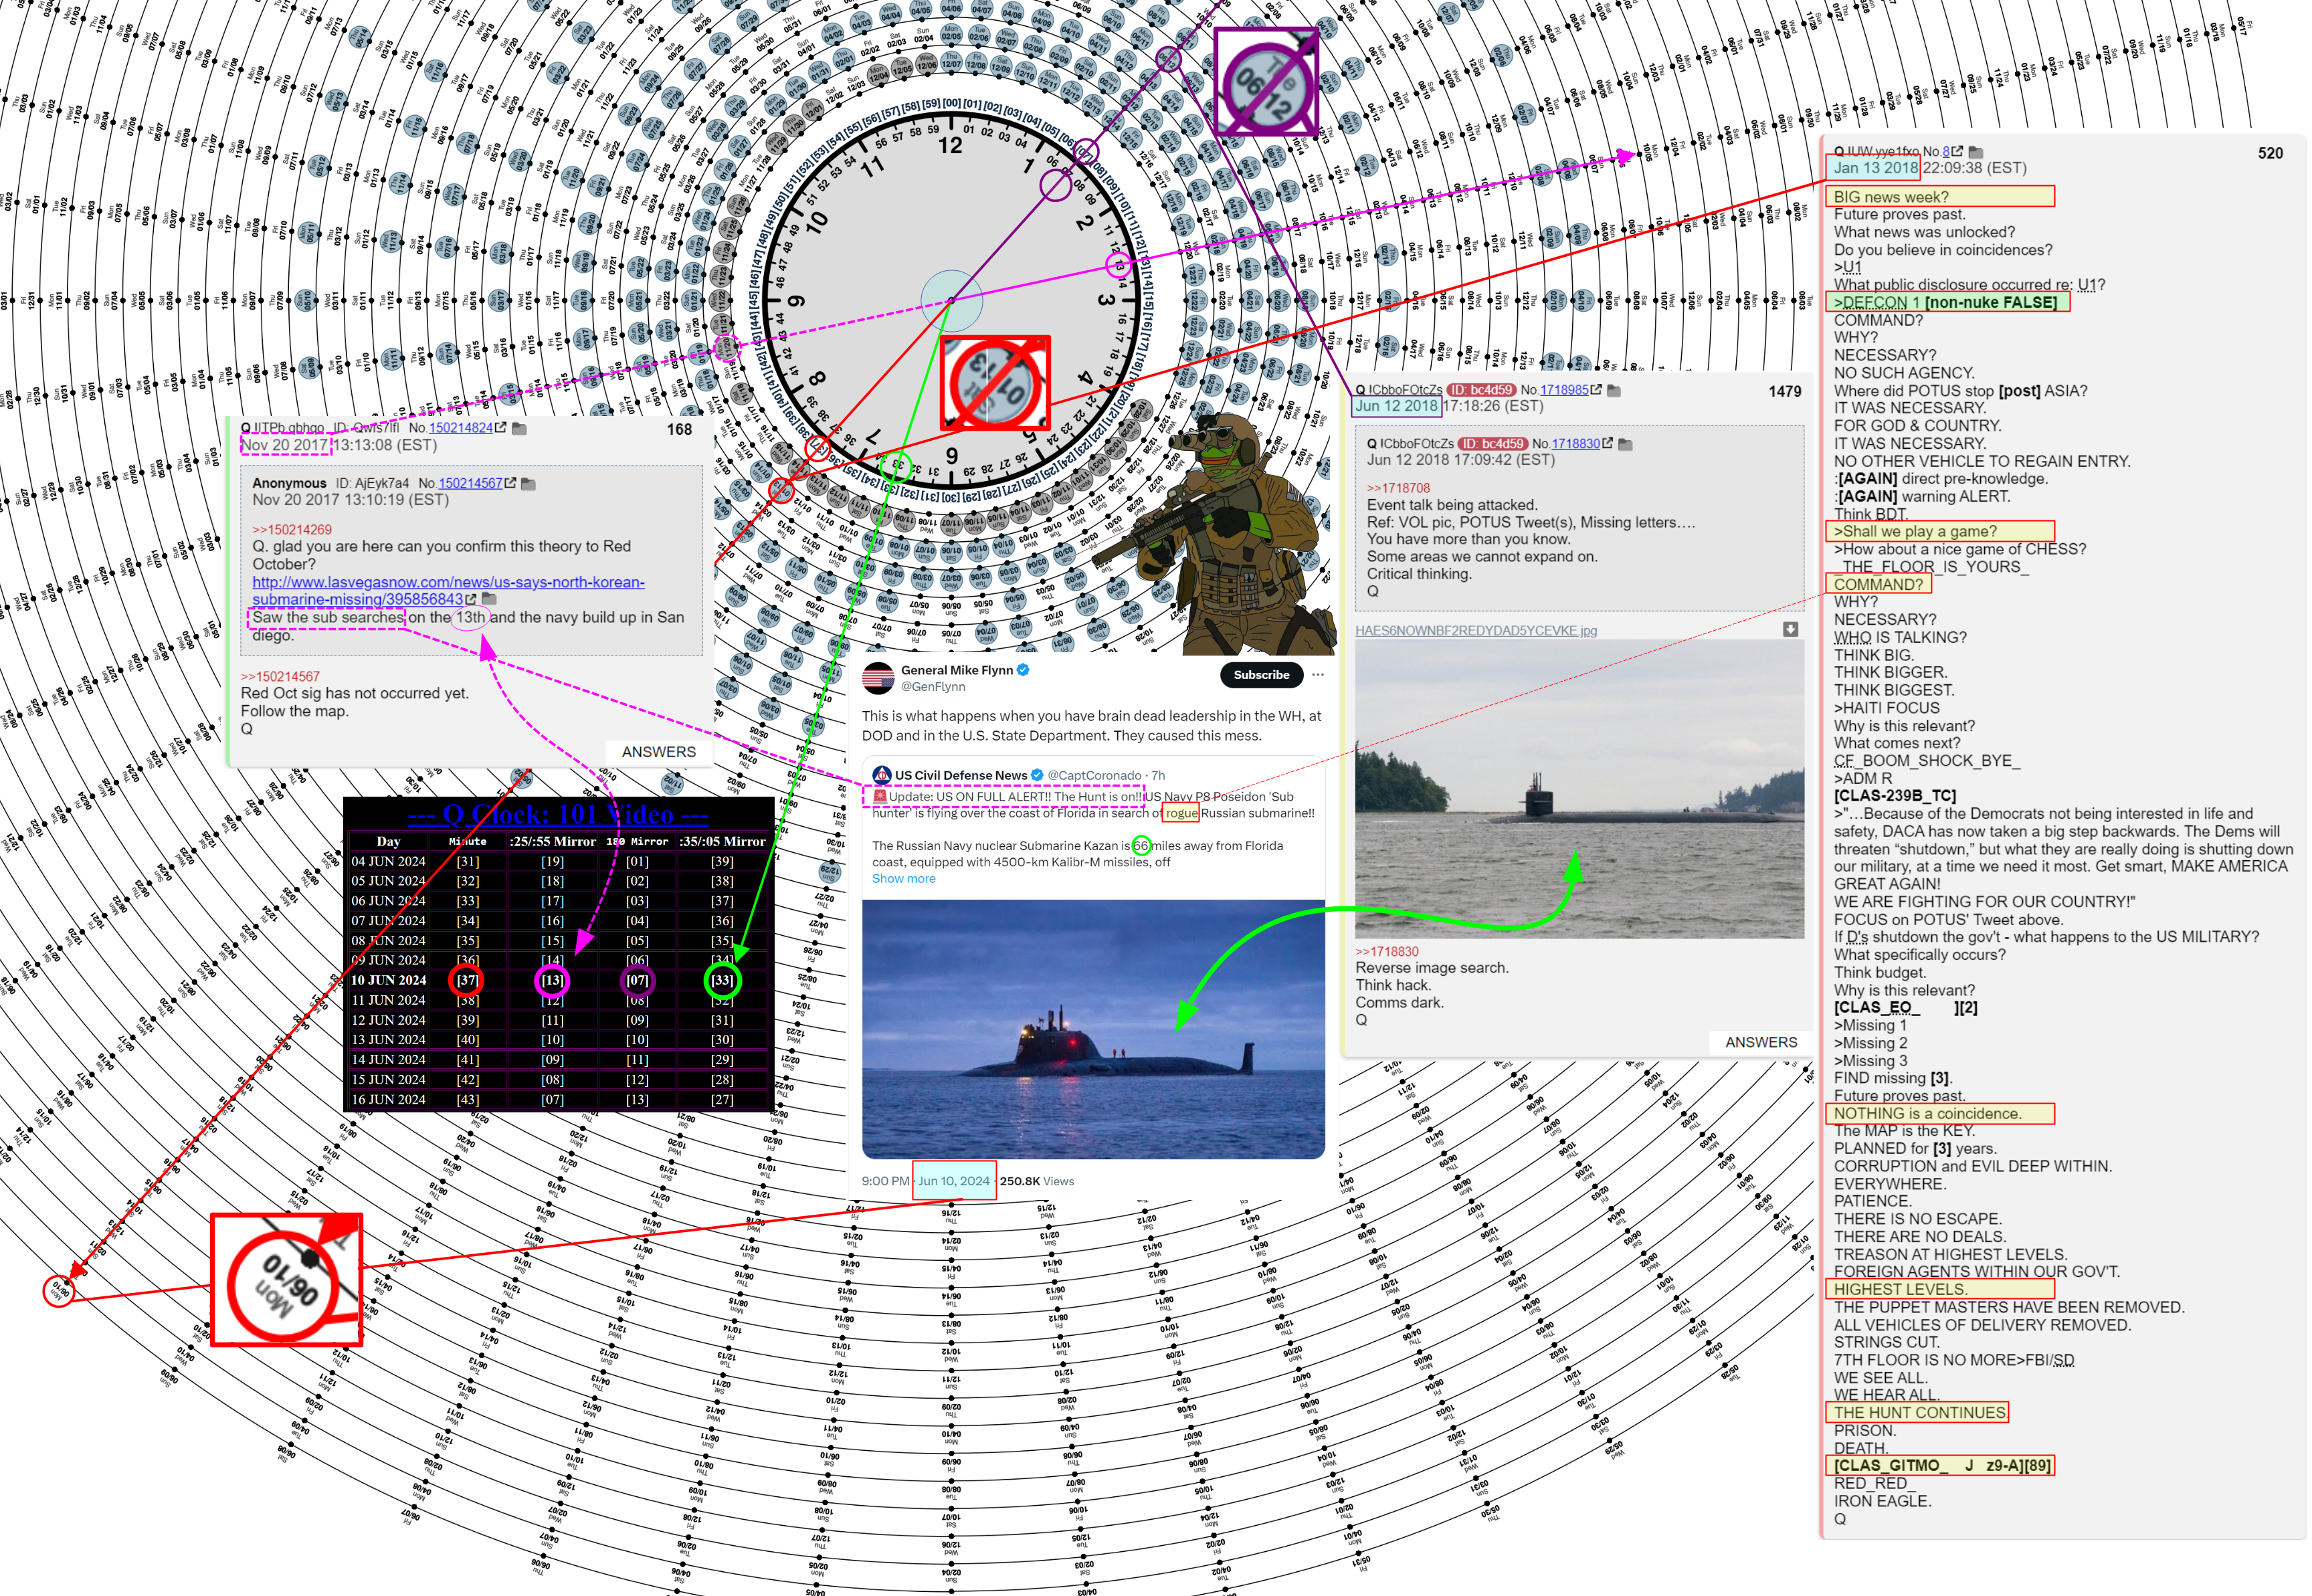Open post link No.150214824

point(461,428)
